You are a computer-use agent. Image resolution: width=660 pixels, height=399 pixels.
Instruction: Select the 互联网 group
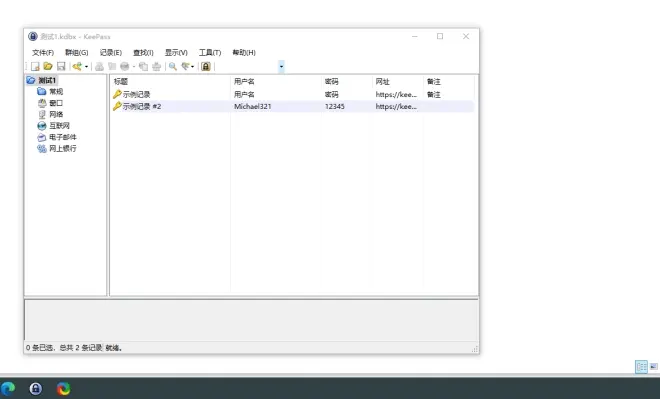(x=59, y=125)
